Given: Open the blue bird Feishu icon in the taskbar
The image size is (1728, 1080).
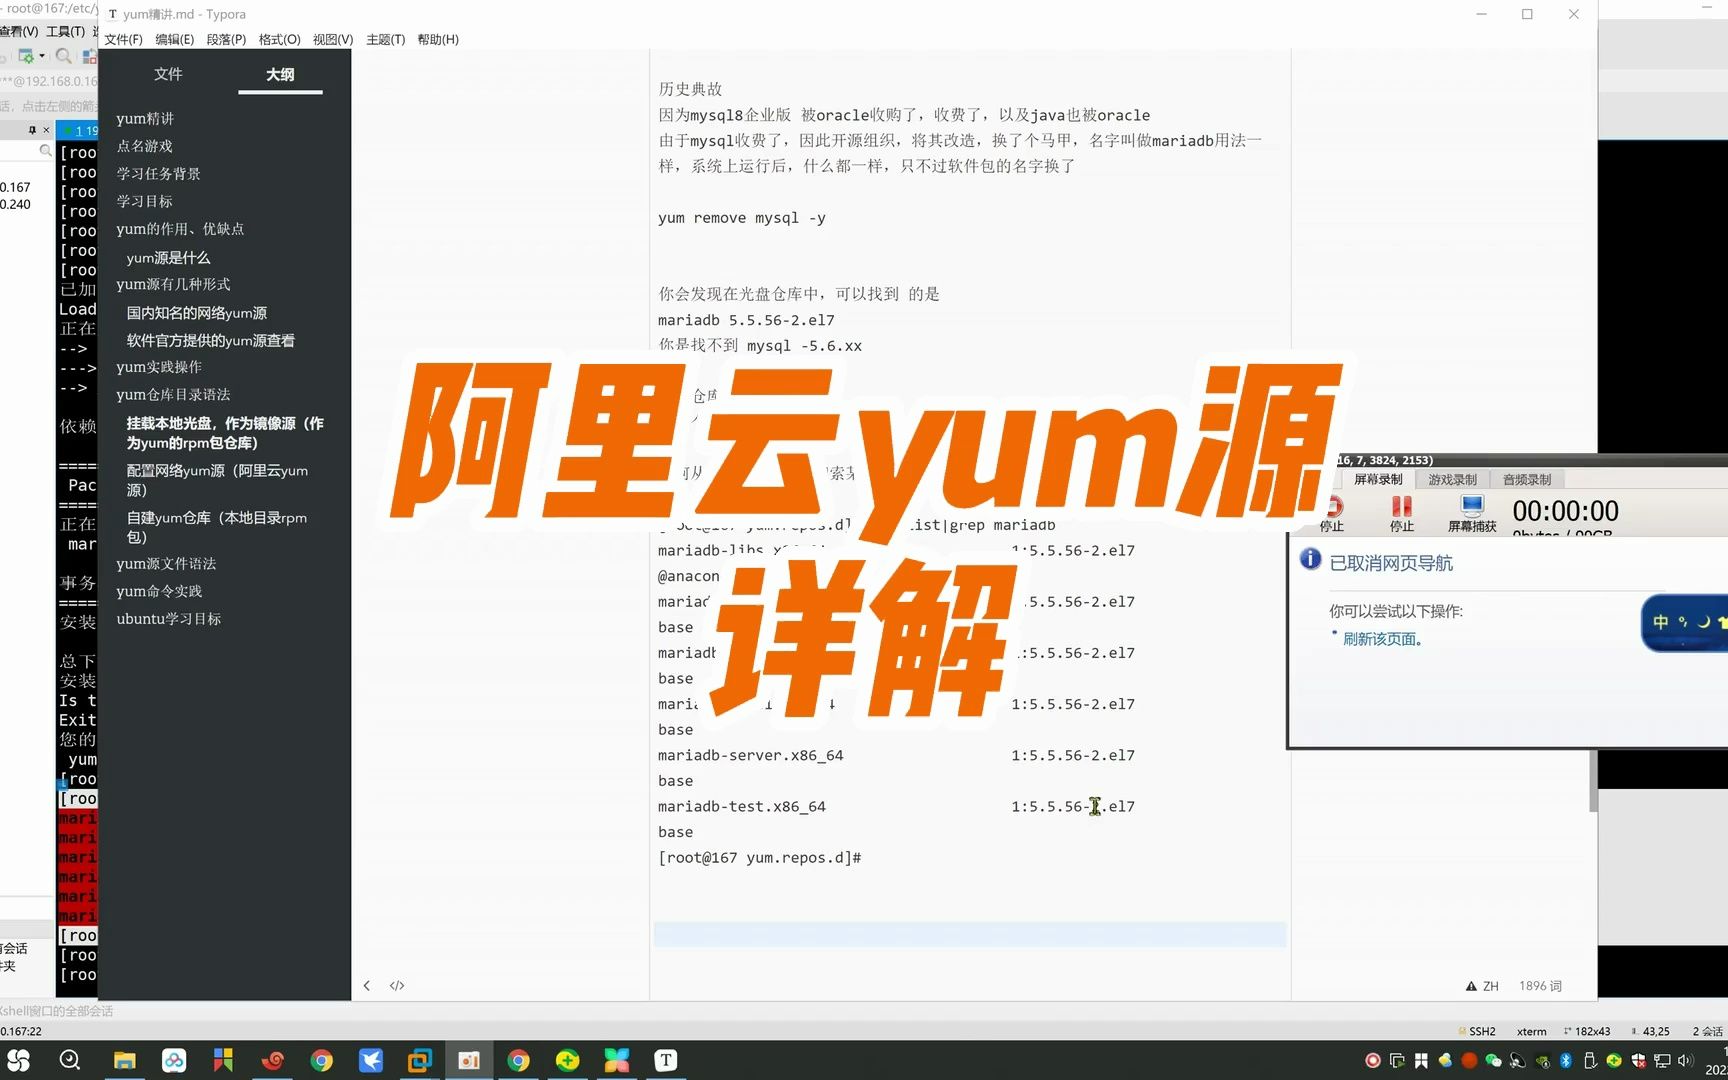Looking at the screenshot, I should point(370,1060).
